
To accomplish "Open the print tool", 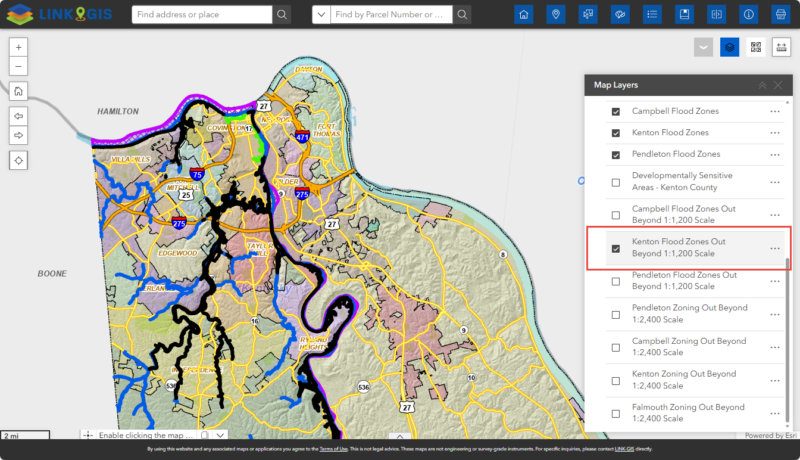I will 781,14.
